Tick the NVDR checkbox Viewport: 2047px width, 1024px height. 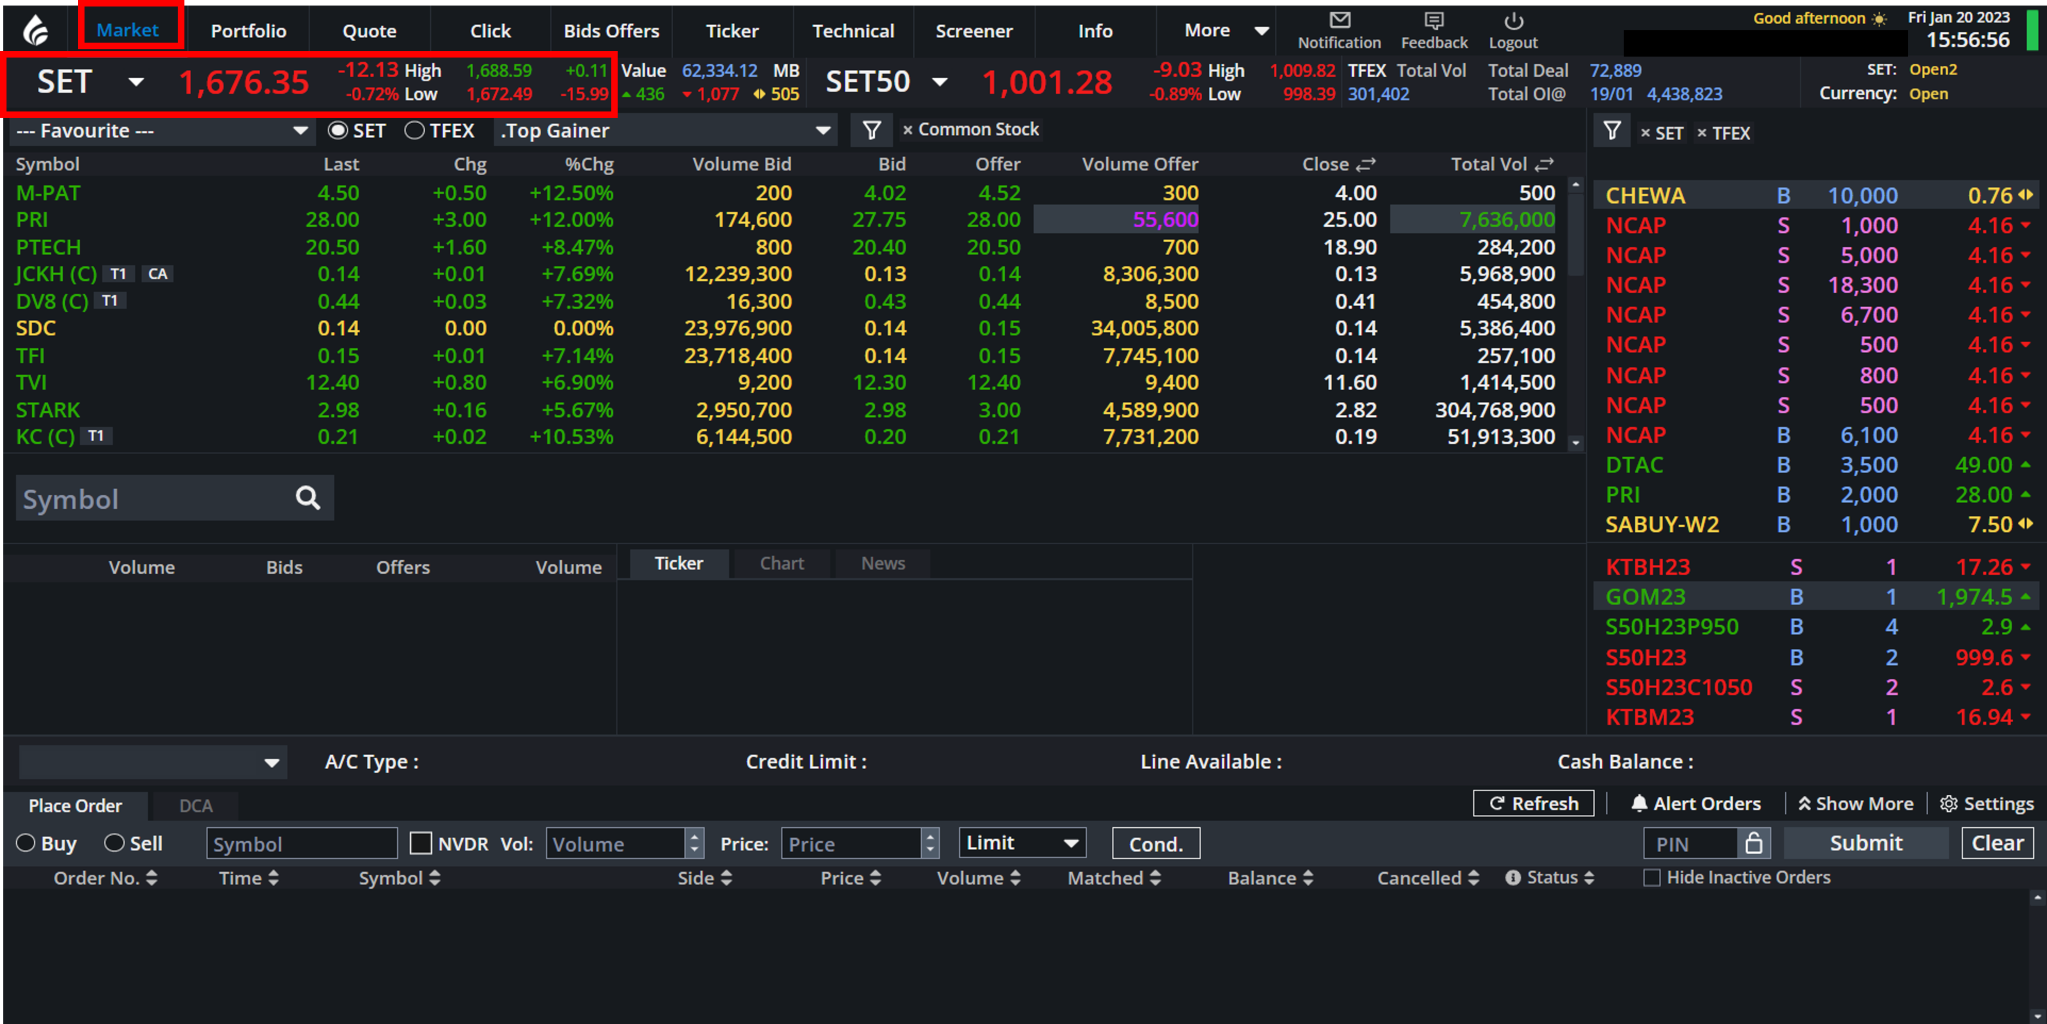[x=421, y=843]
